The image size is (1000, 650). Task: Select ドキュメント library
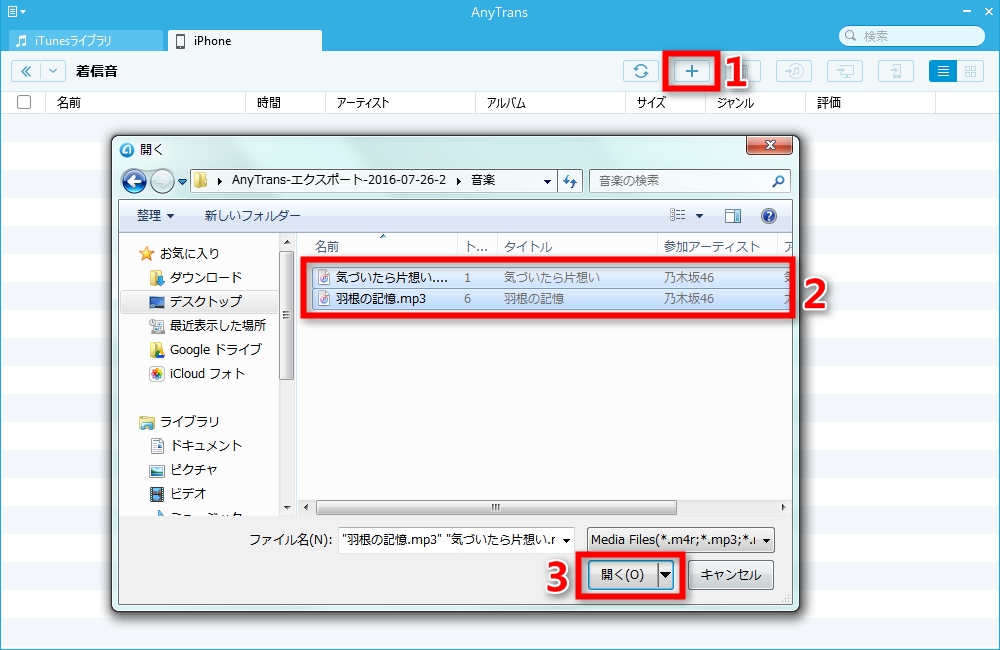coord(196,445)
